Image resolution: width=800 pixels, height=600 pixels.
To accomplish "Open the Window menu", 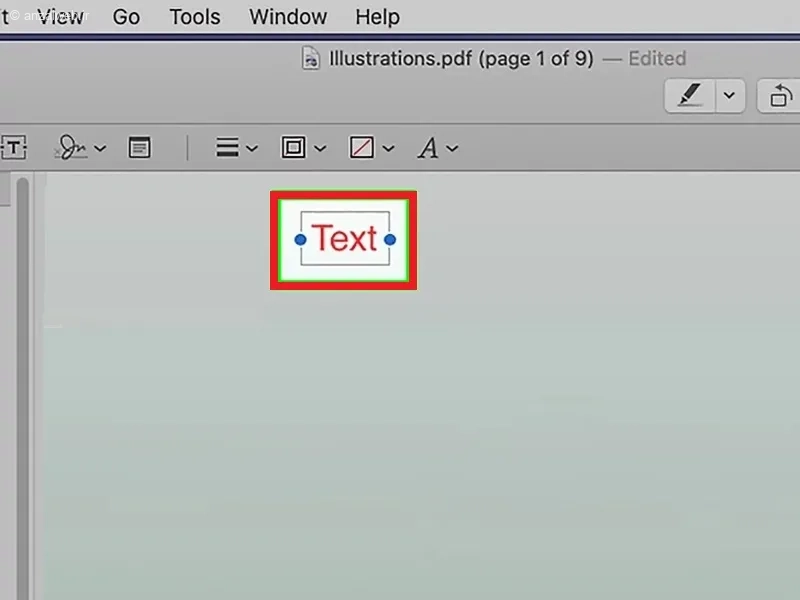I will [288, 17].
